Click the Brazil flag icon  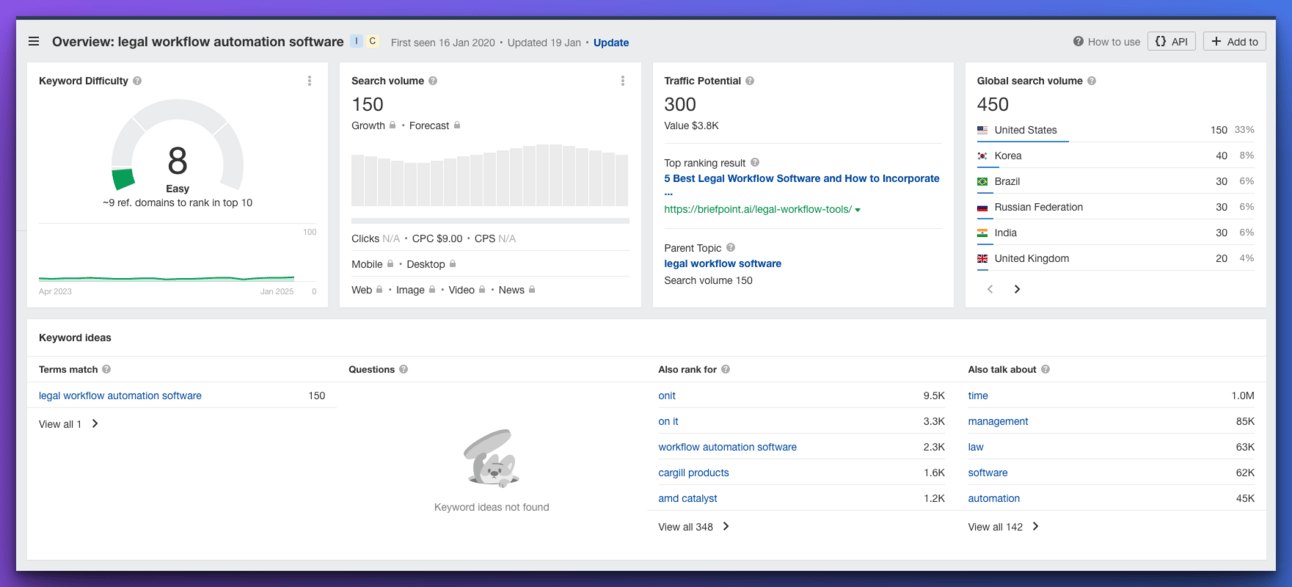pos(983,182)
